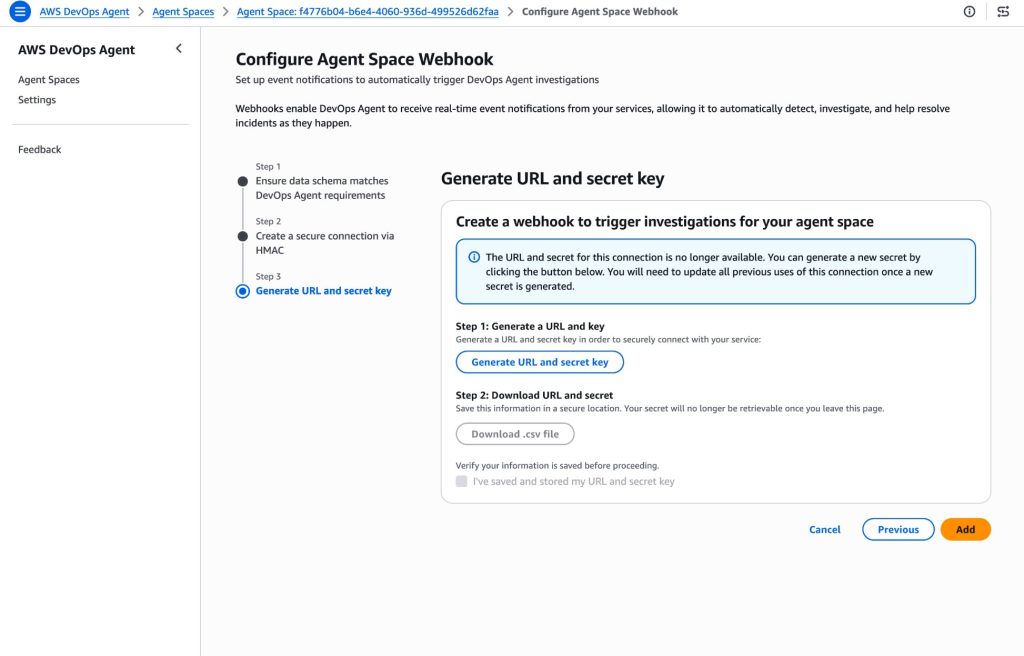Viewport: 1024px width, 656px height.
Task: Open Settings in the sidebar
Action: pos(37,100)
